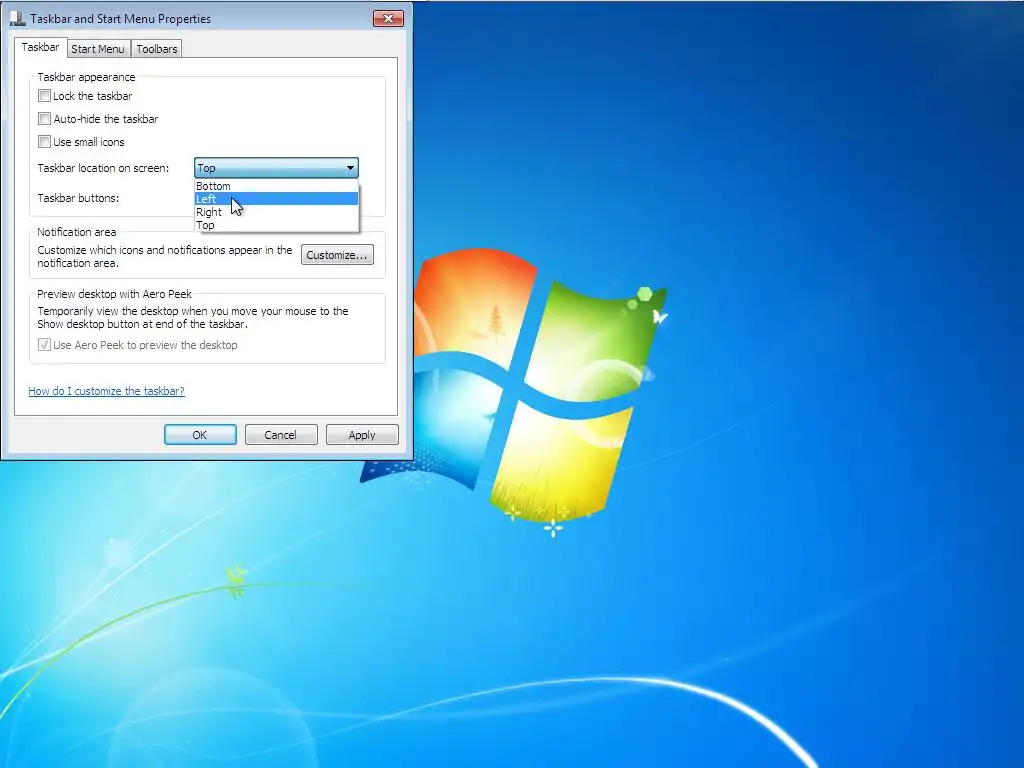Collapse the Taskbar location dropdown

point(350,168)
